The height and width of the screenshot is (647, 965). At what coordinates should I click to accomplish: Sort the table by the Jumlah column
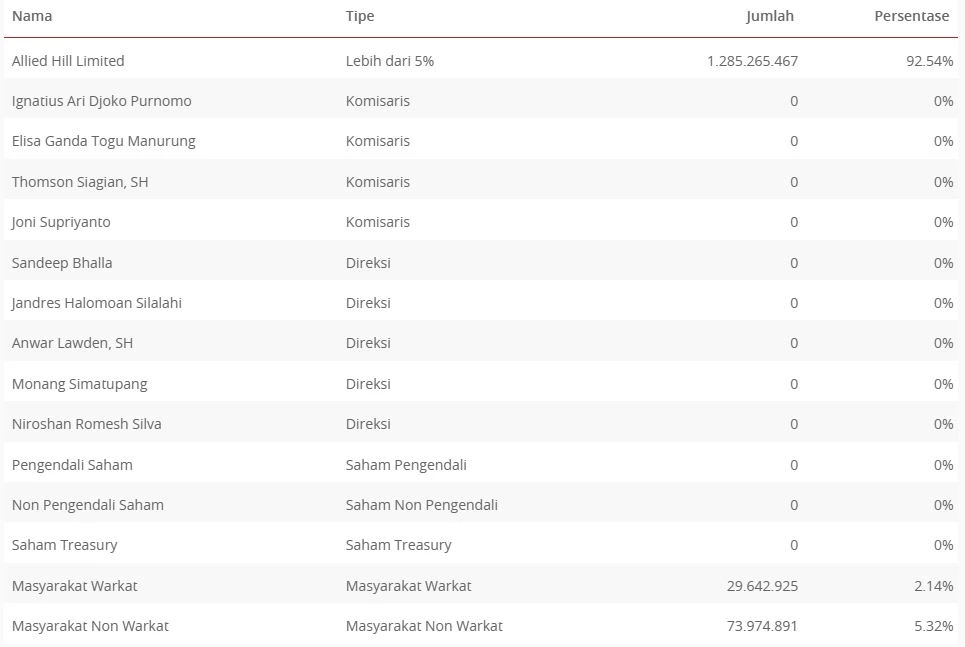click(769, 16)
